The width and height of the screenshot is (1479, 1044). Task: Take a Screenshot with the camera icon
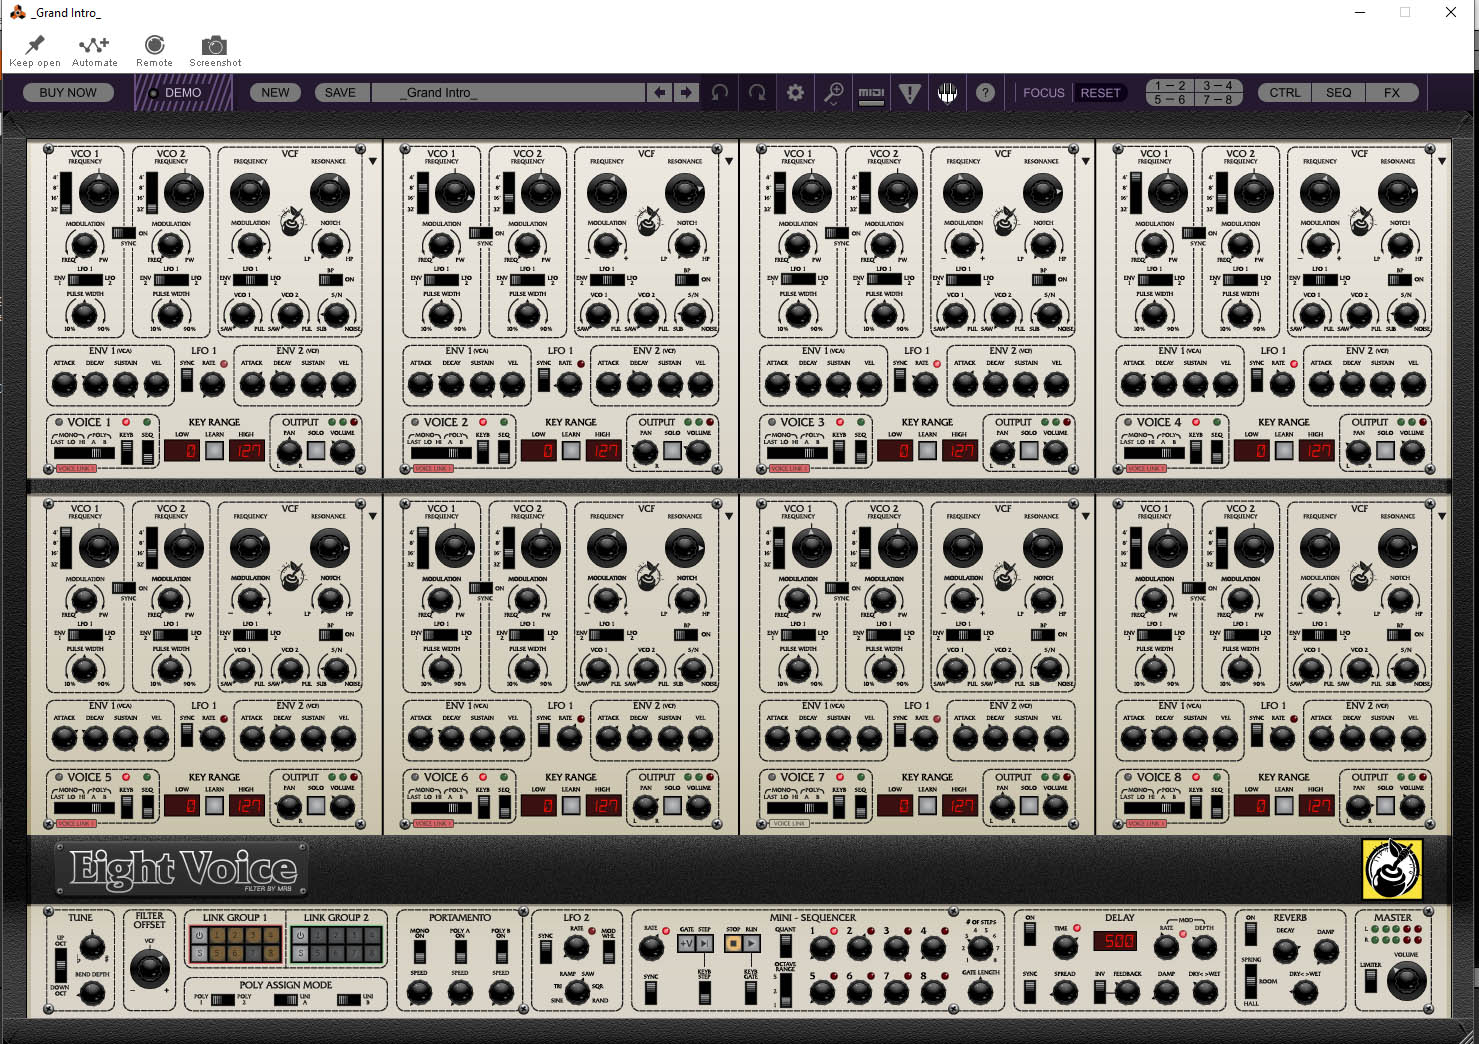[x=214, y=45]
